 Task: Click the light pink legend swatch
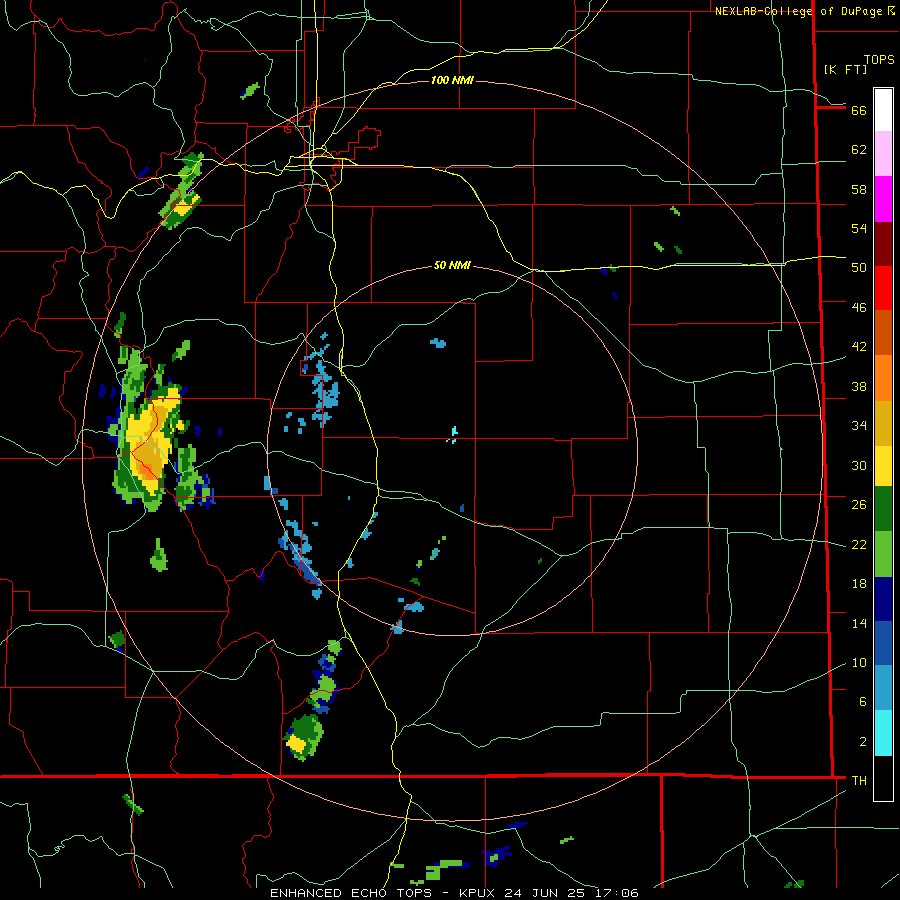[x=883, y=154]
